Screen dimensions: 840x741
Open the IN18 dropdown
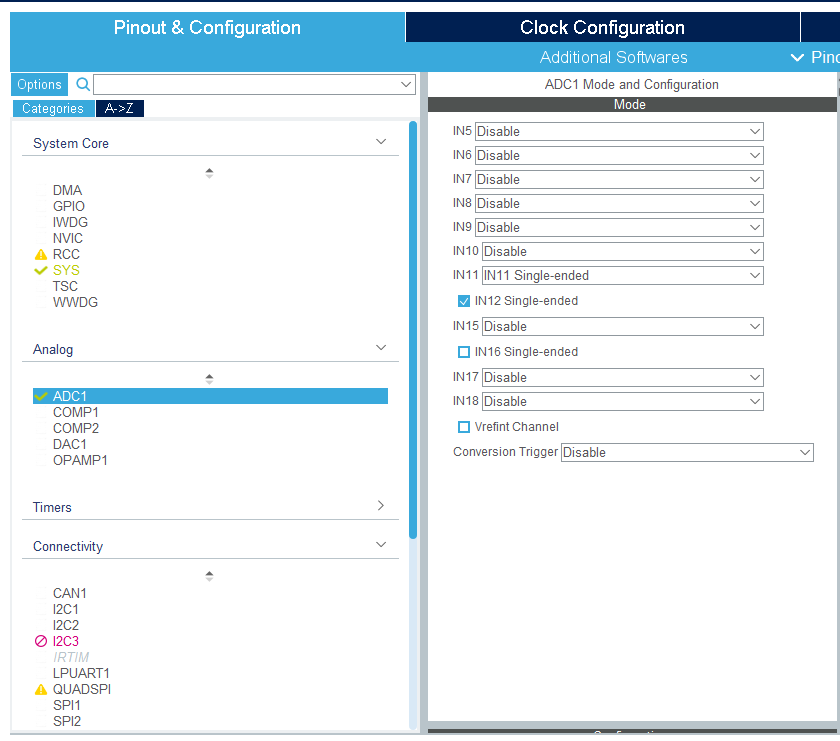pyautogui.click(x=622, y=402)
